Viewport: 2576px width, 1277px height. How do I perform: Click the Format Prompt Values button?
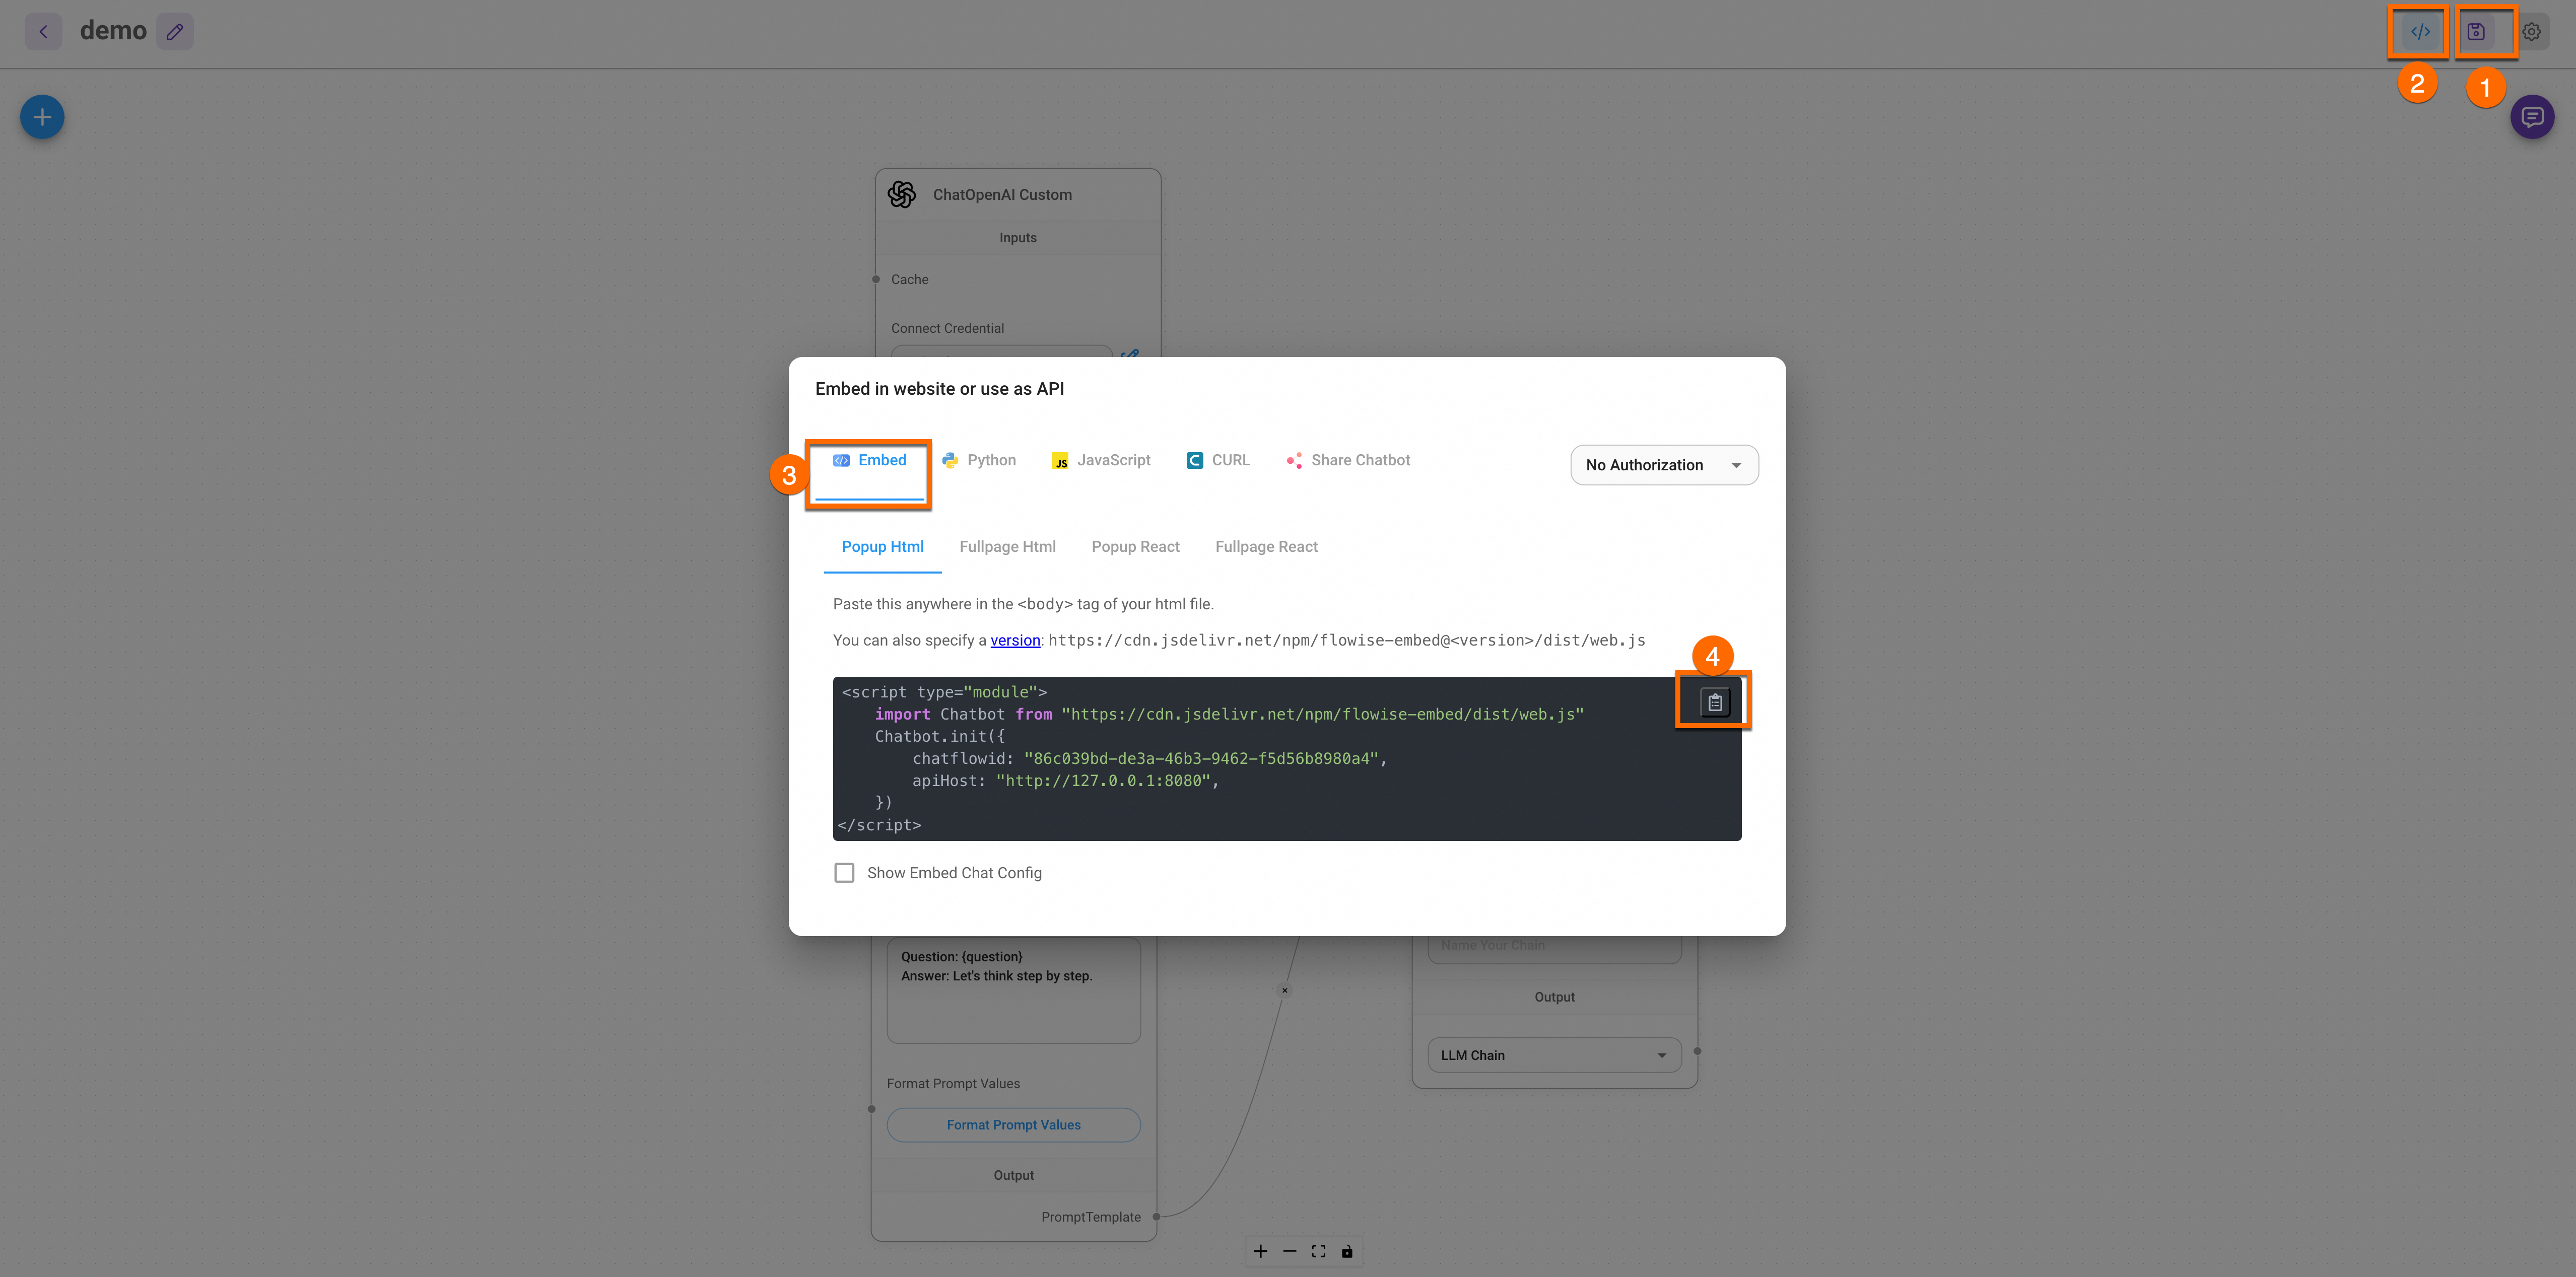point(1013,1125)
